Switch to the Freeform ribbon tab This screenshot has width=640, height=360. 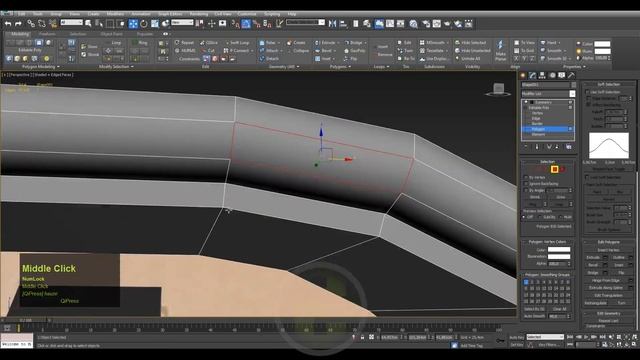tap(47, 34)
